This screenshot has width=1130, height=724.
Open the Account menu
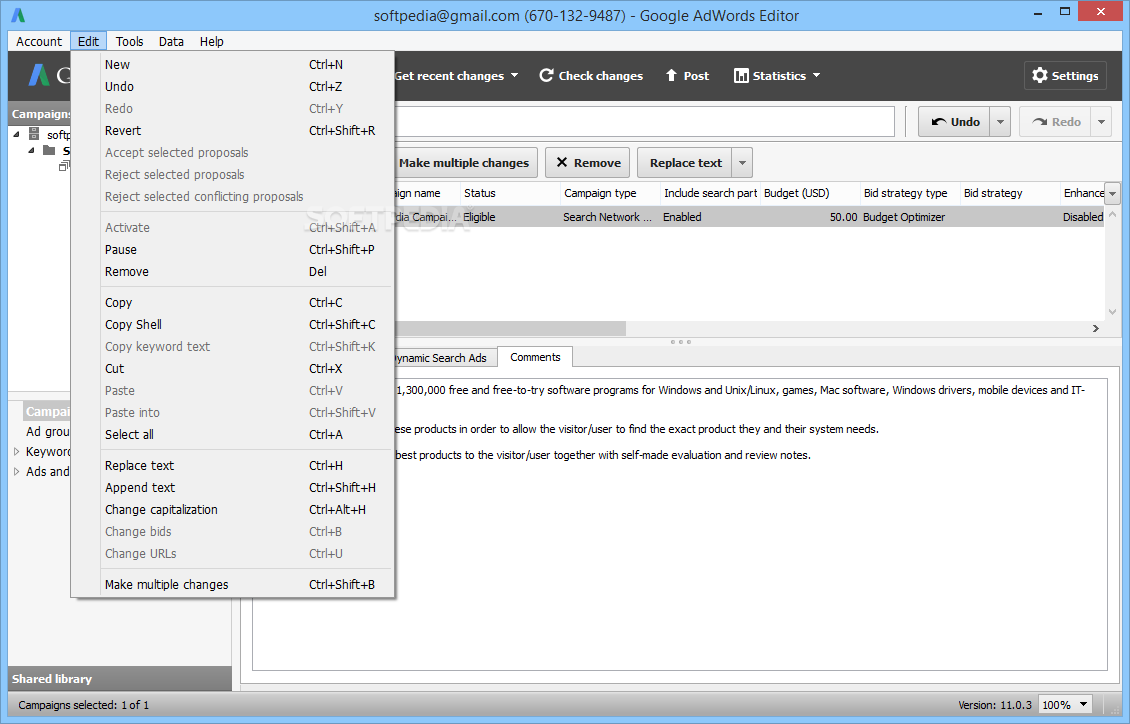click(39, 41)
